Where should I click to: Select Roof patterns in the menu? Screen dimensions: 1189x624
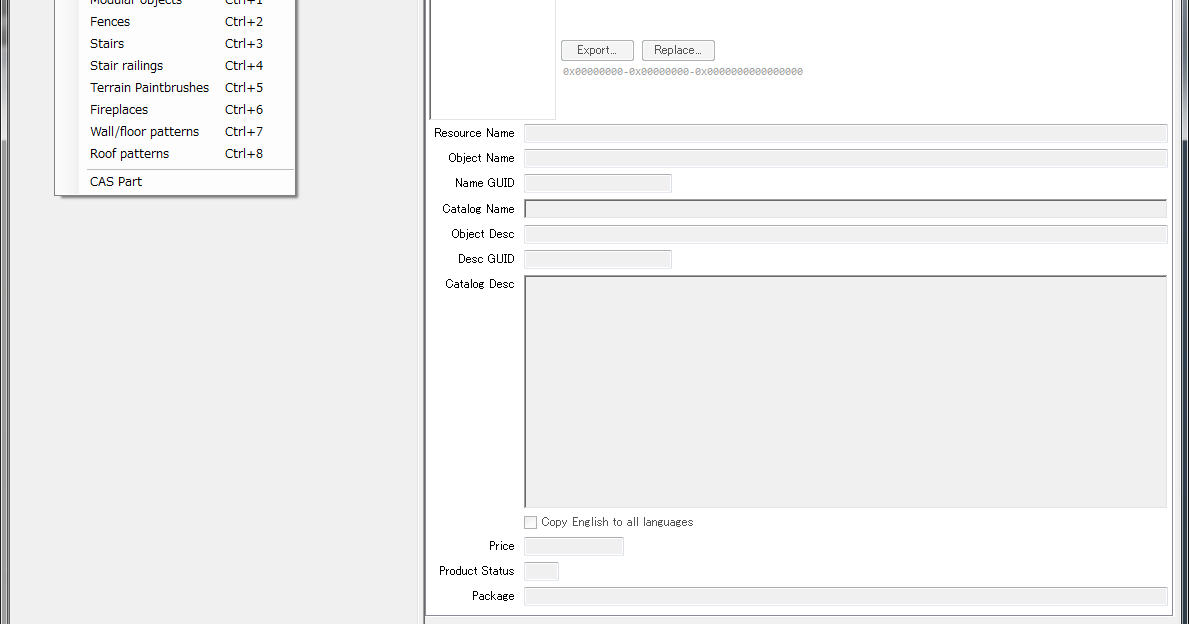129,153
